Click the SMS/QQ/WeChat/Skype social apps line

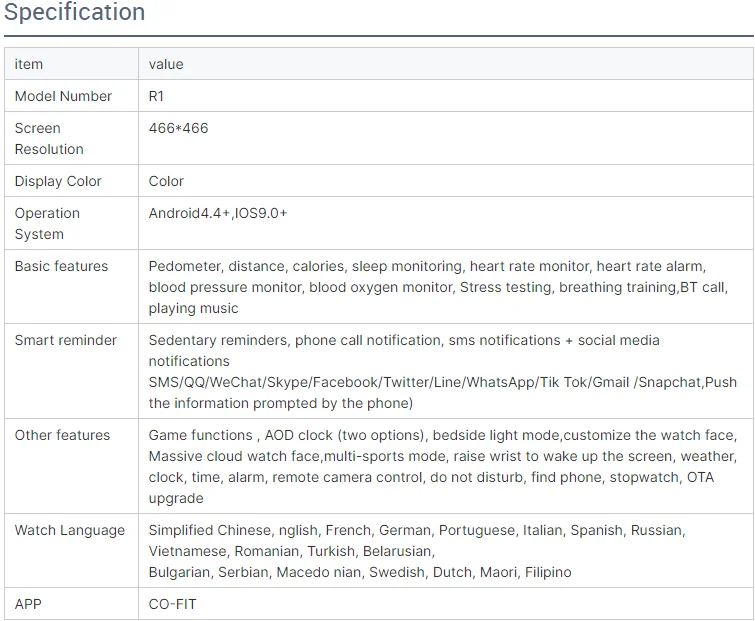[442, 382]
